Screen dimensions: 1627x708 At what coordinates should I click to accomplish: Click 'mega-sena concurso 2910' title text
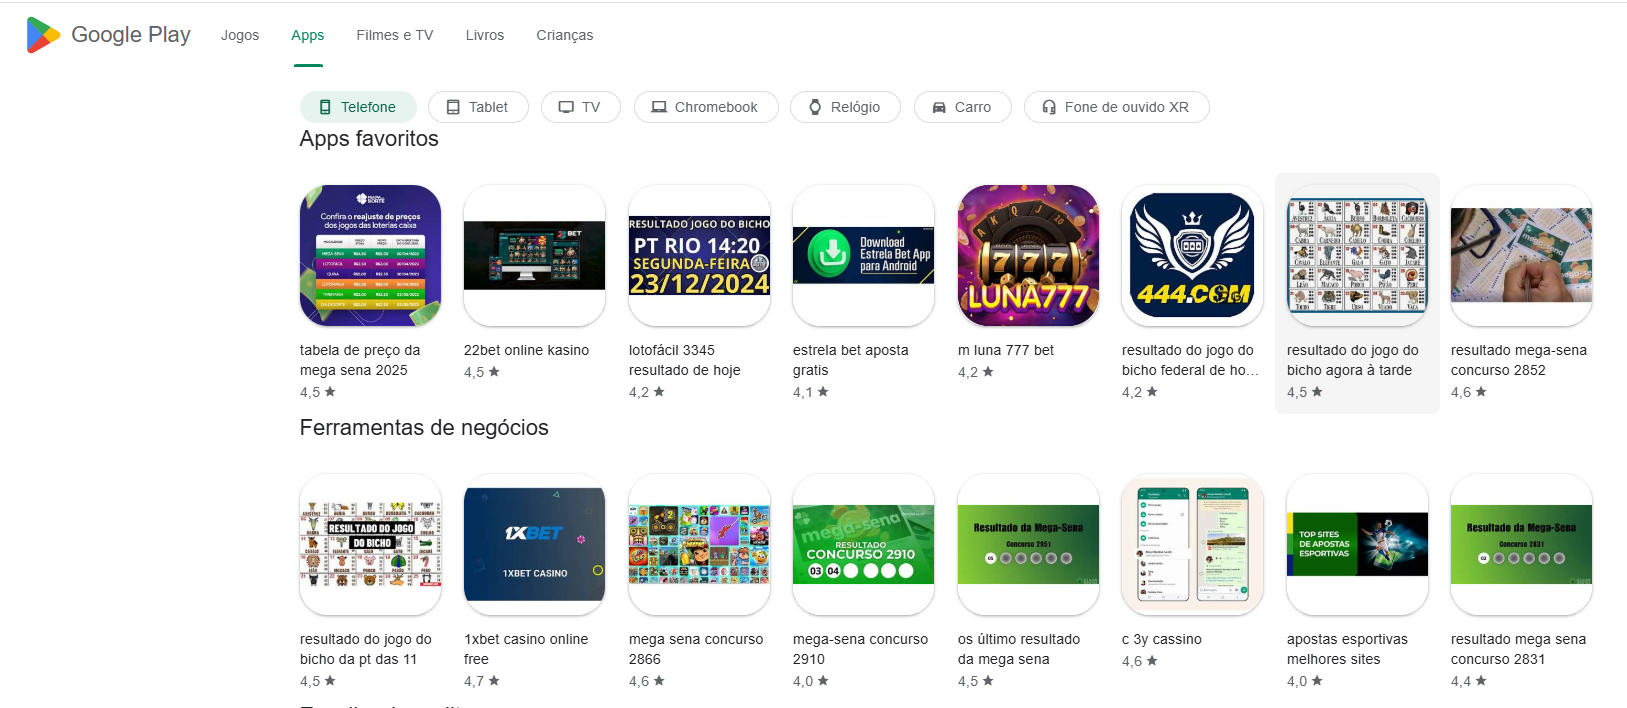[860, 649]
